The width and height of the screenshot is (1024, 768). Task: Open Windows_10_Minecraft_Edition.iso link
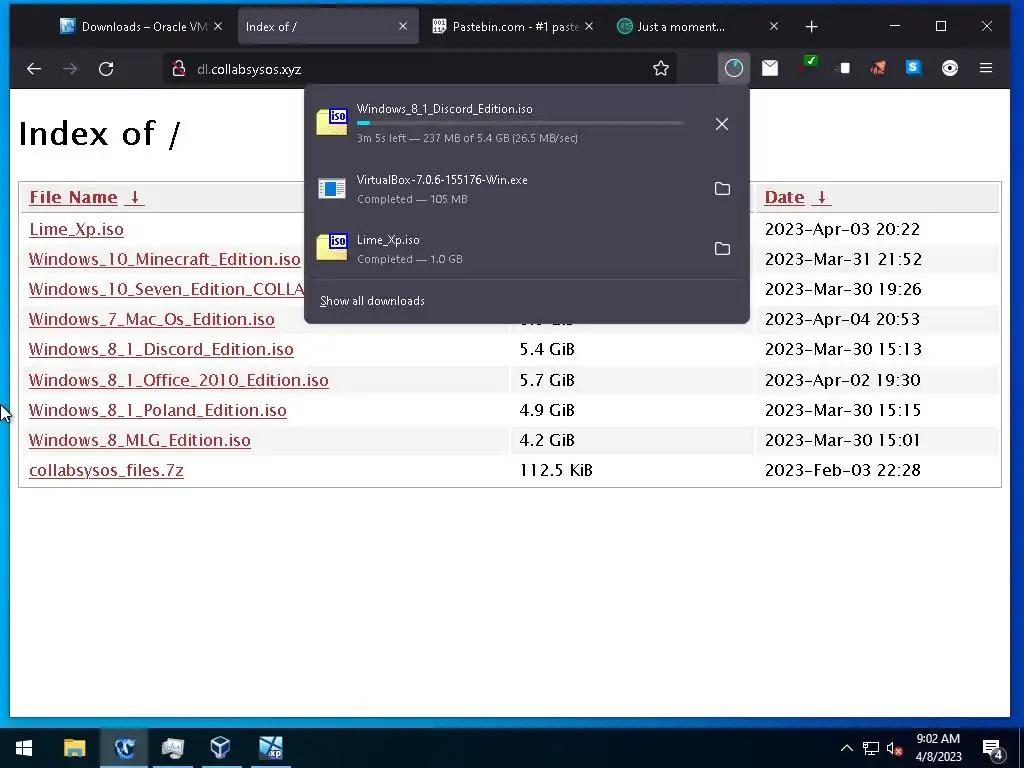pos(165,259)
